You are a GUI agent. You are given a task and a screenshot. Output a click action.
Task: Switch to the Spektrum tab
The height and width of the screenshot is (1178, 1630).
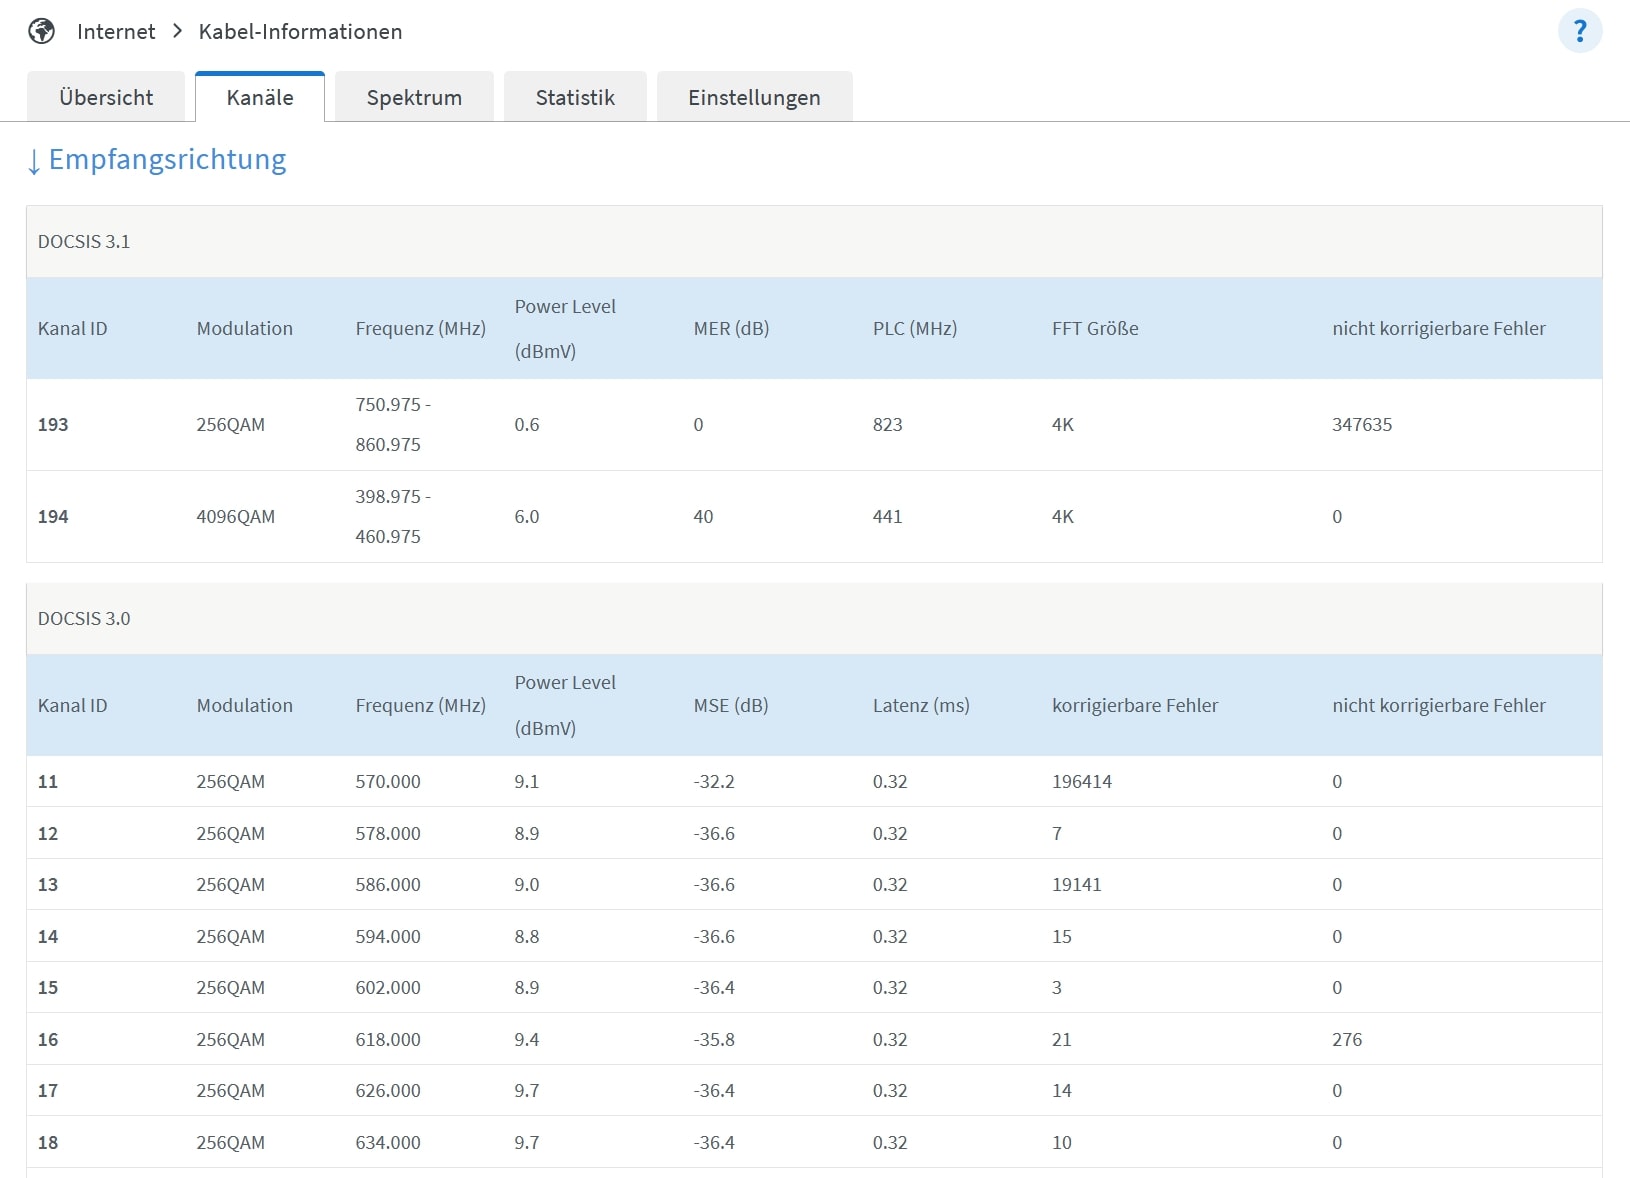coord(414,97)
